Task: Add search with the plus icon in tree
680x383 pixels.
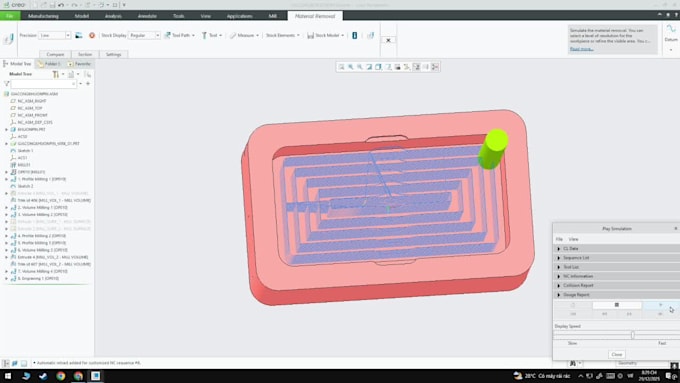Action: (88, 83)
